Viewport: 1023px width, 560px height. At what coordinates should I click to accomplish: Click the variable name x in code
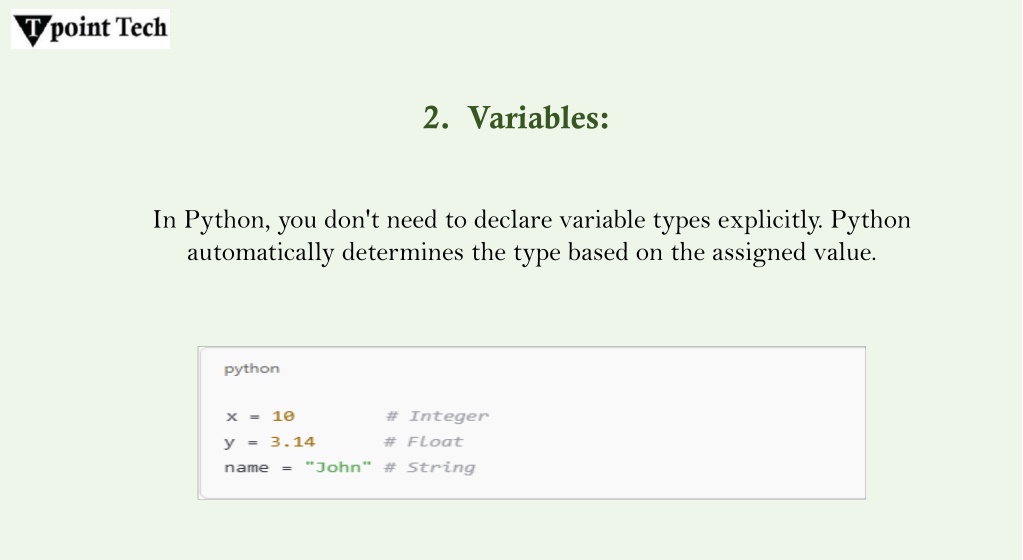coord(232,416)
